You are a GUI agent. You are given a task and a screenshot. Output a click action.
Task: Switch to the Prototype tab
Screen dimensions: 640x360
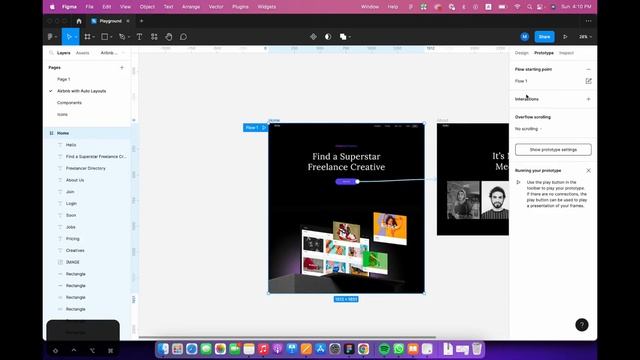[x=544, y=53]
